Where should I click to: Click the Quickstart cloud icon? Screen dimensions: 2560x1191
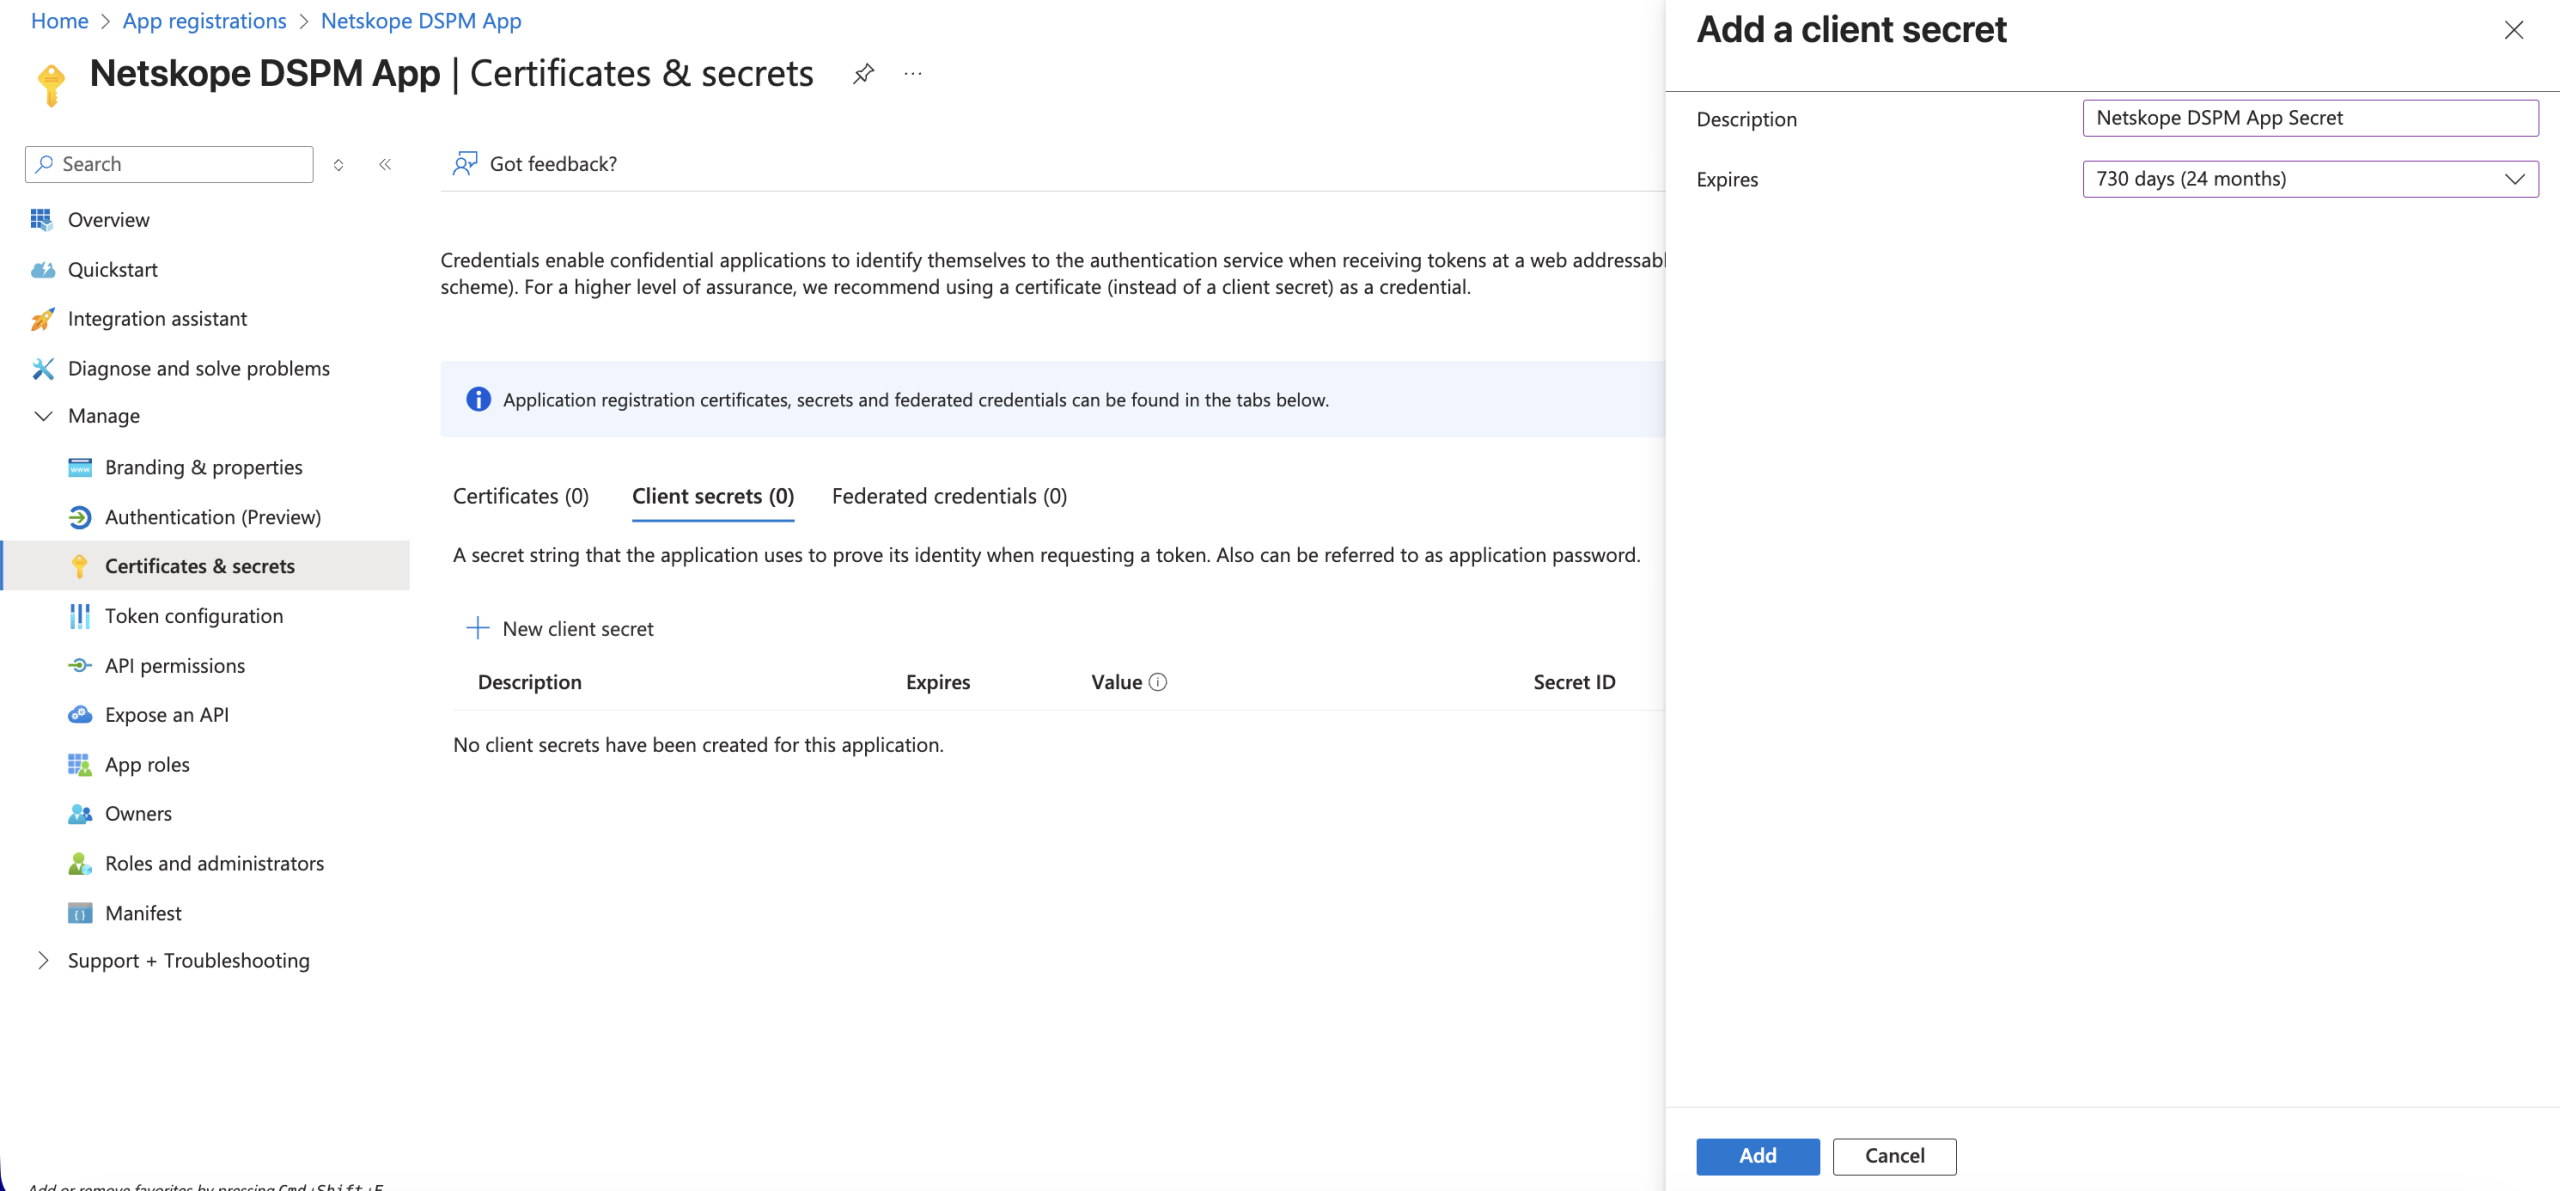tap(42, 269)
